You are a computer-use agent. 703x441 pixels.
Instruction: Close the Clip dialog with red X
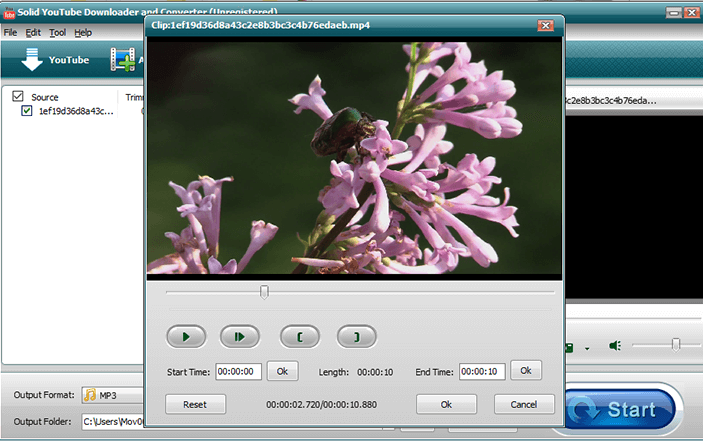click(546, 25)
